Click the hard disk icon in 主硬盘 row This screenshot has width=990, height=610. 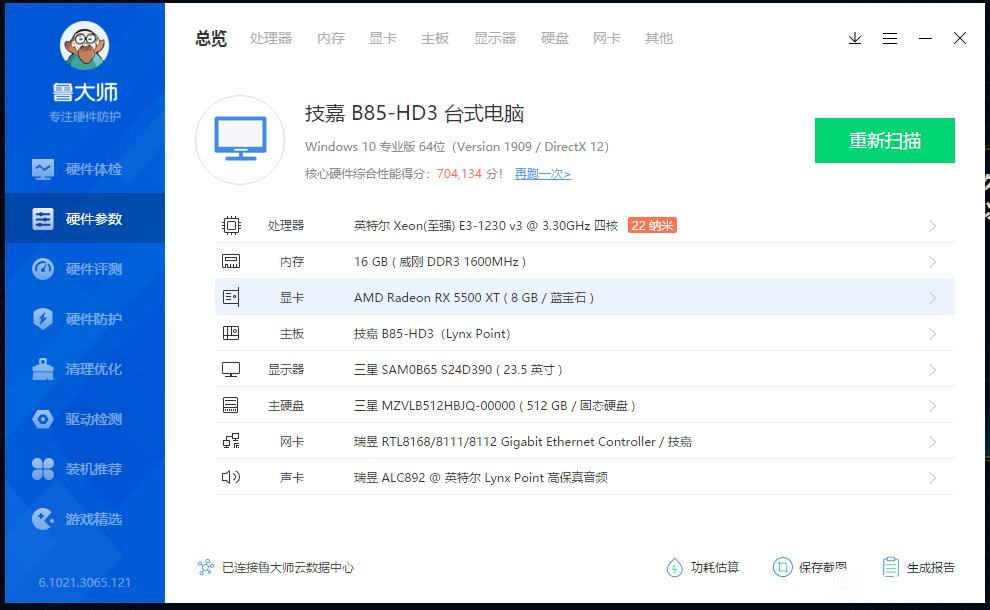pos(231,405)
